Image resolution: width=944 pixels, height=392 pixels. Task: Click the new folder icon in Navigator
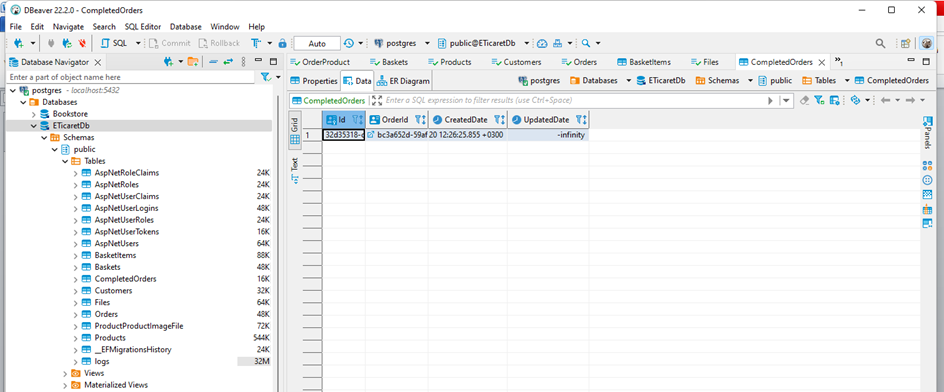193,61
